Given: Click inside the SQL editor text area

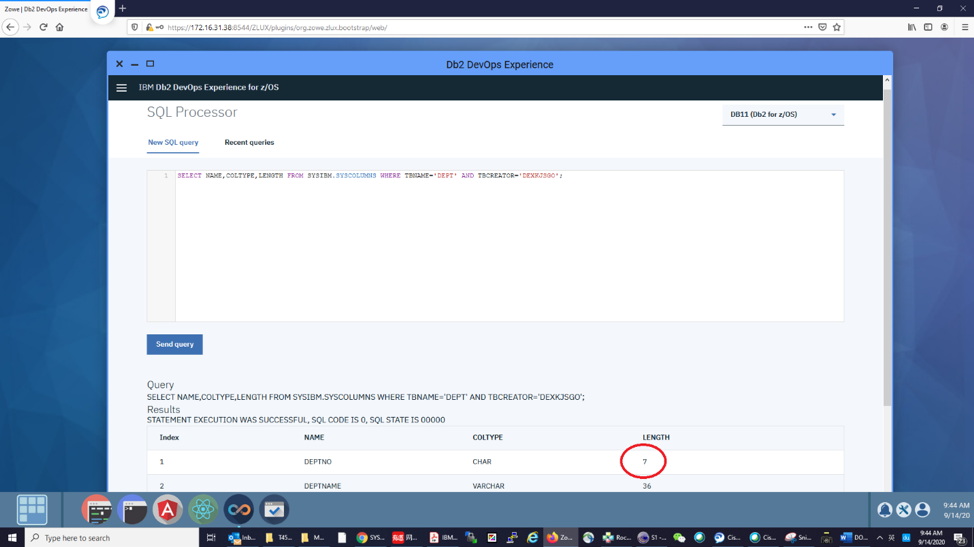Looking at the screenshot, I should click(x=509, y=246).
